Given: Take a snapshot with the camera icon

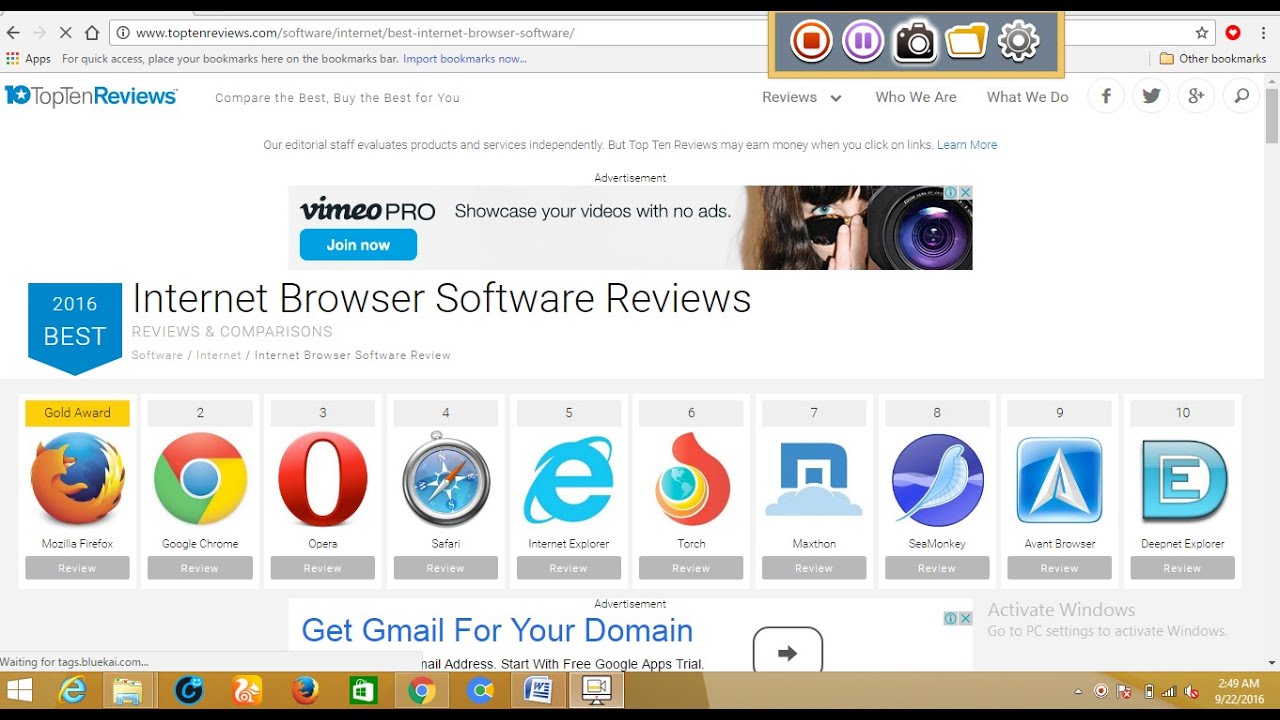Looking at the screenshot, I should pyautogui.click(x=914, y=42).
